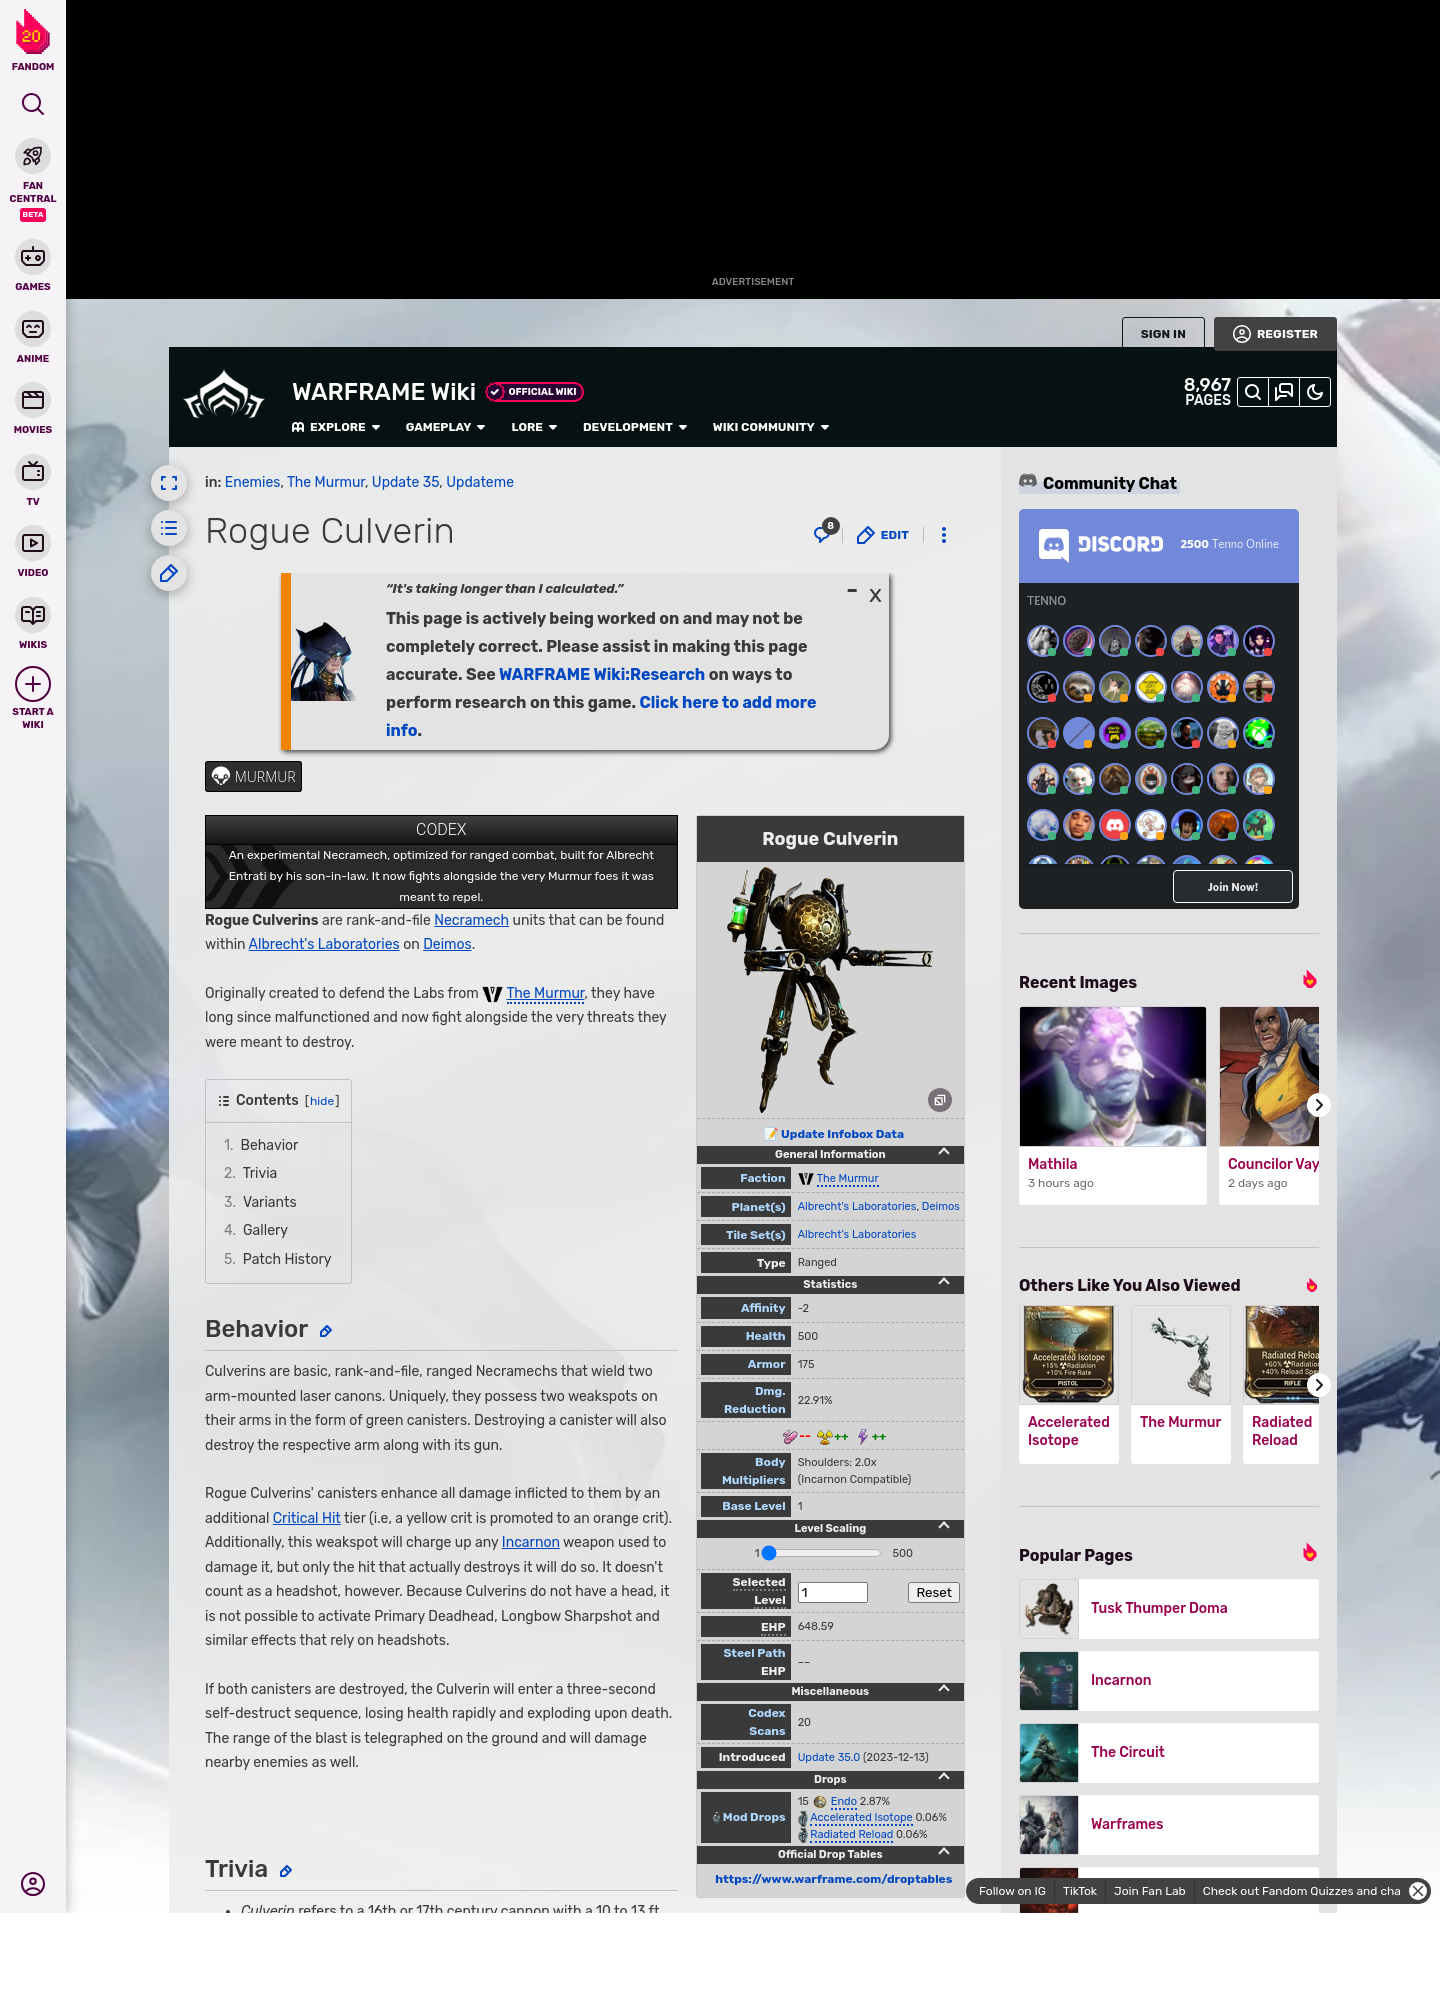Click Follow on IG in bottom bar
Viewport: 1440px width, 2000px height.
point(1012,1891)
